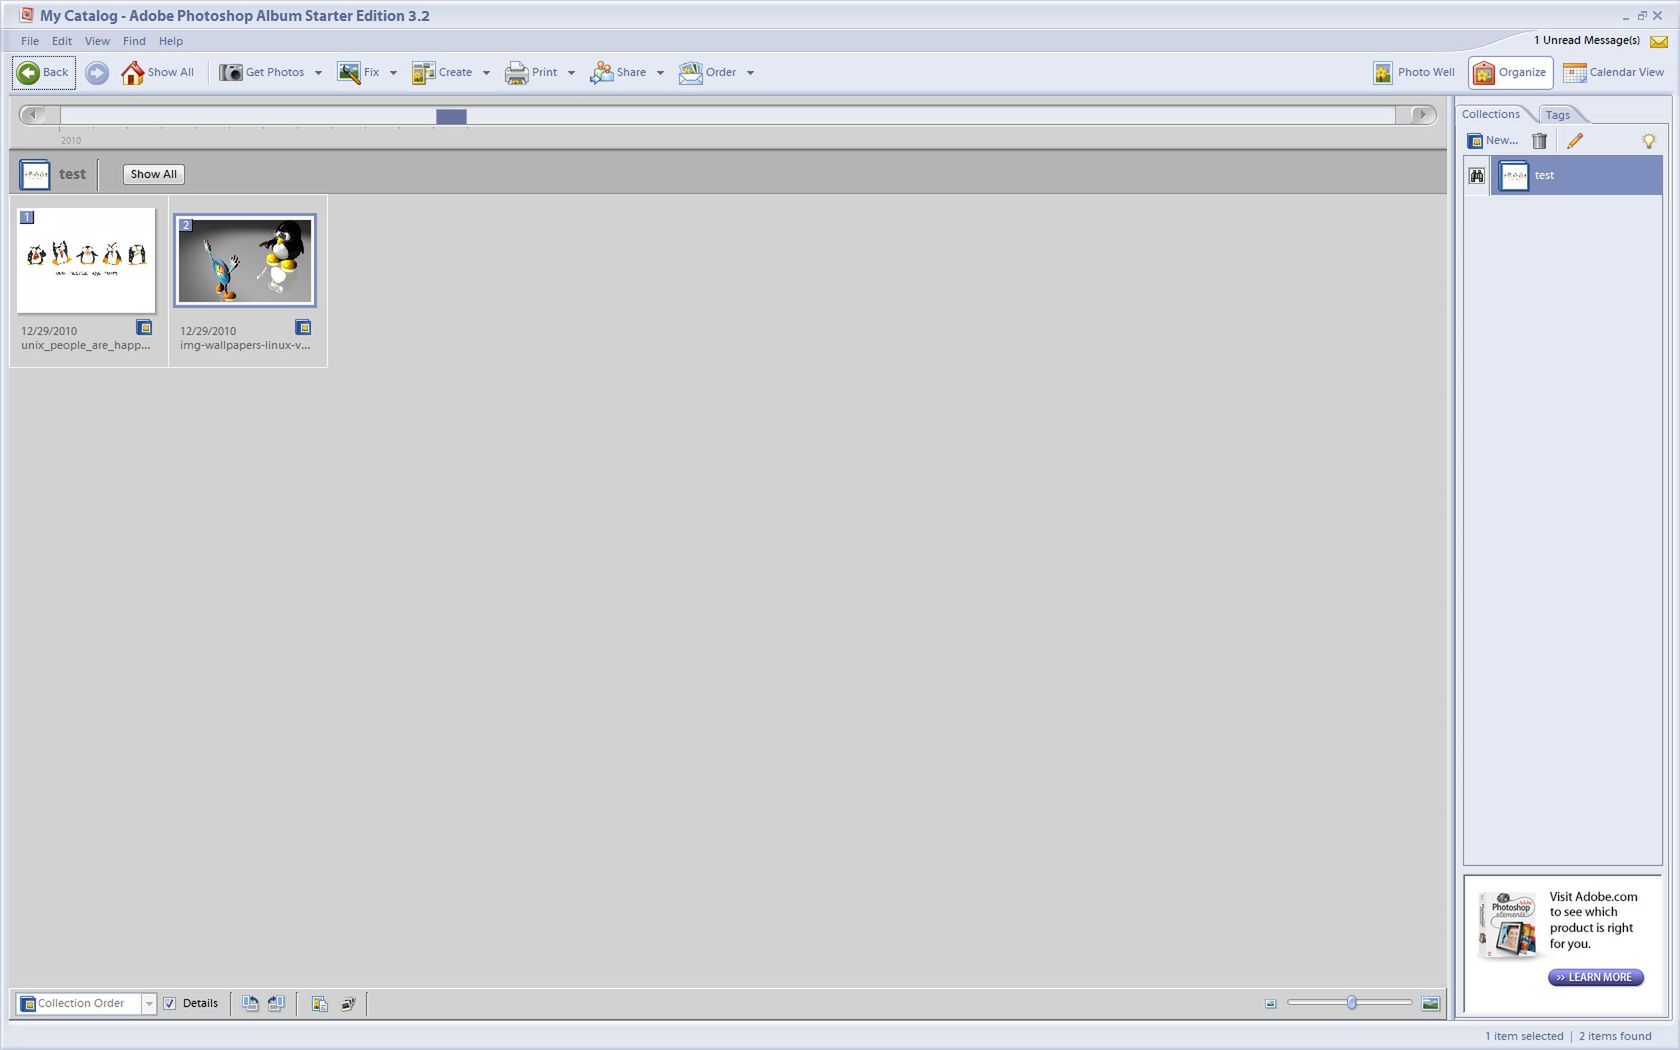Open the Edit menu

62,41
